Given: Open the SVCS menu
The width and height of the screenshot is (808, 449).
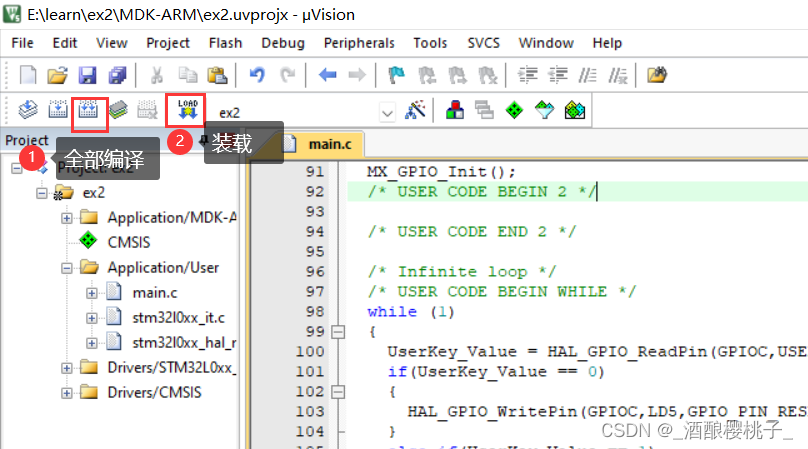Looking at the screenshot, I should (483, 43).
